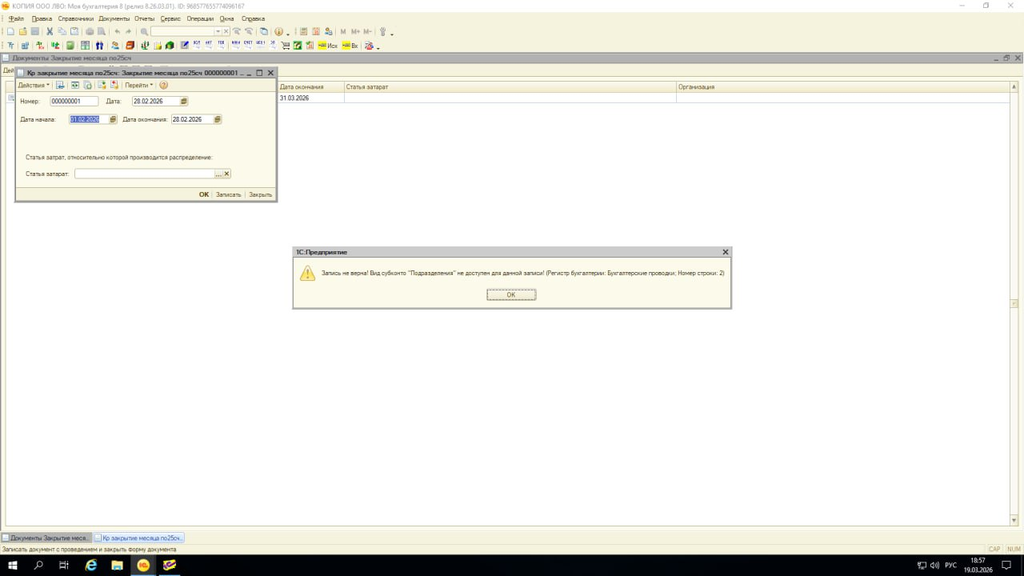Switch to Документы Закрытие месяца window tab

click(x=47, y=538)
